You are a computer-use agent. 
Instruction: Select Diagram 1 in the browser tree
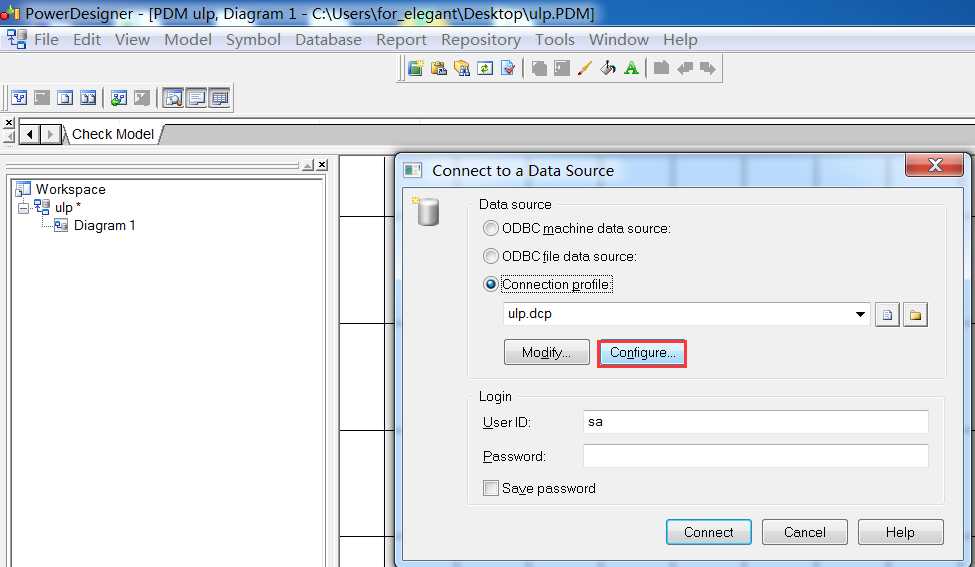(104, 225)
